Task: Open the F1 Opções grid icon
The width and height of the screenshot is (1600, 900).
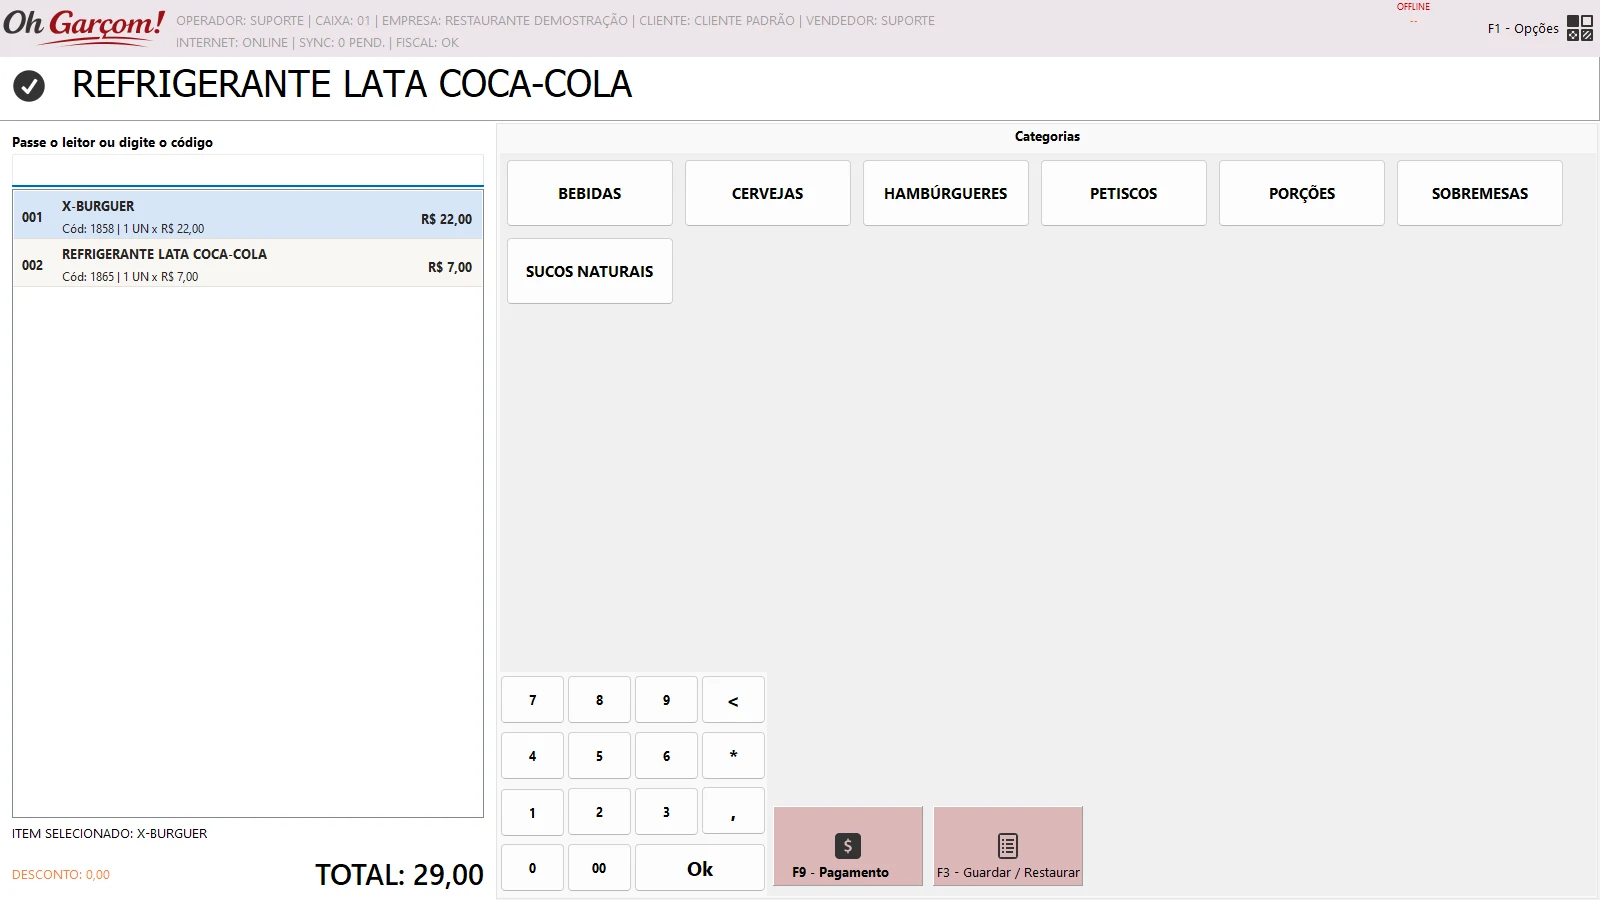Action: click(x=1580, y=28)
